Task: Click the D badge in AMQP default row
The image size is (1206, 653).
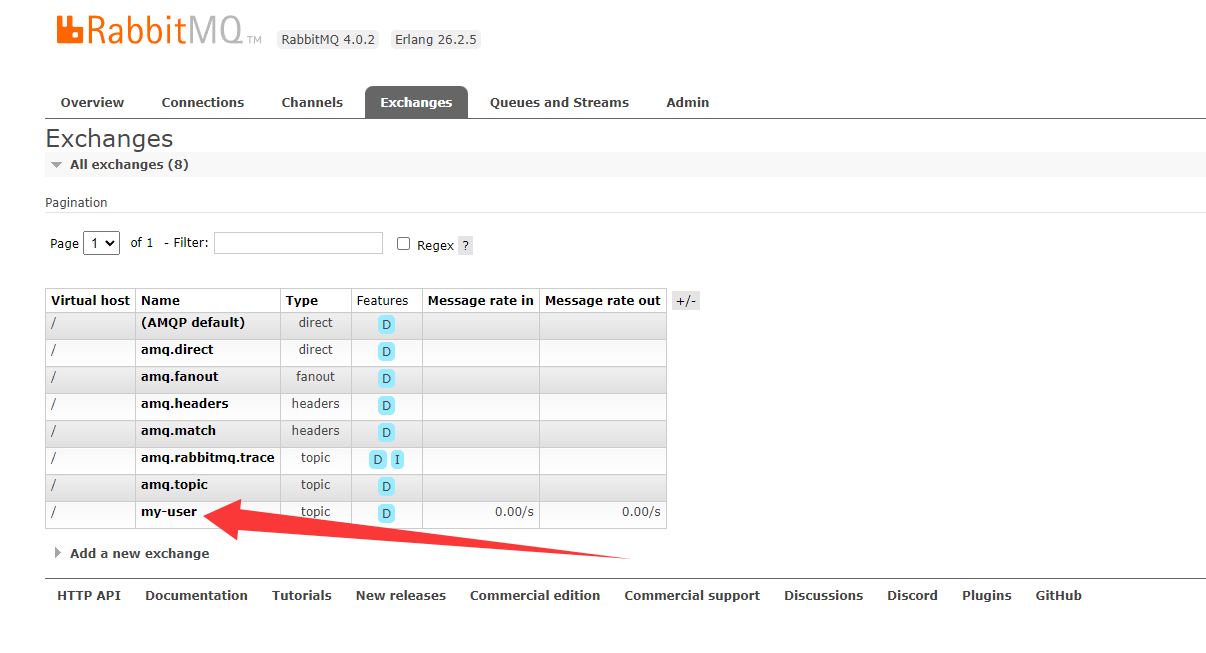Action: [386, 324]
